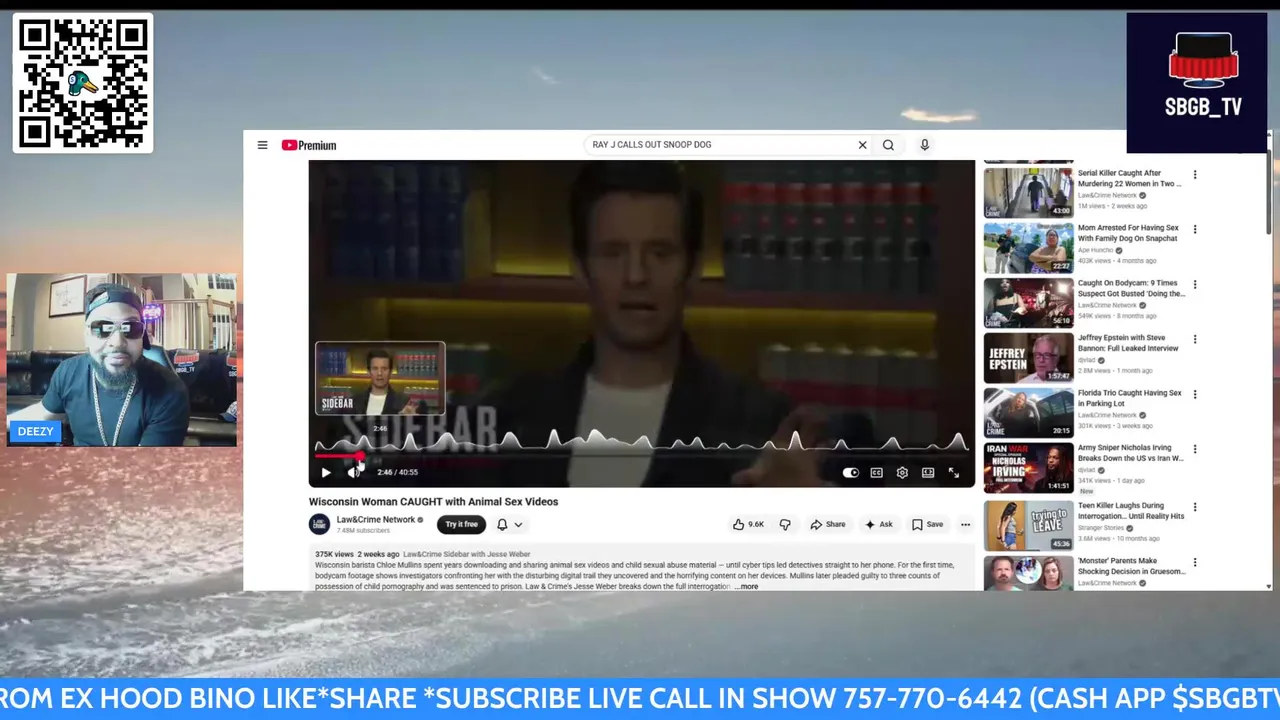Open the three-dot more actions menu under the video
Viewport: 1280px width, 720px height.
tap(965, 524)
